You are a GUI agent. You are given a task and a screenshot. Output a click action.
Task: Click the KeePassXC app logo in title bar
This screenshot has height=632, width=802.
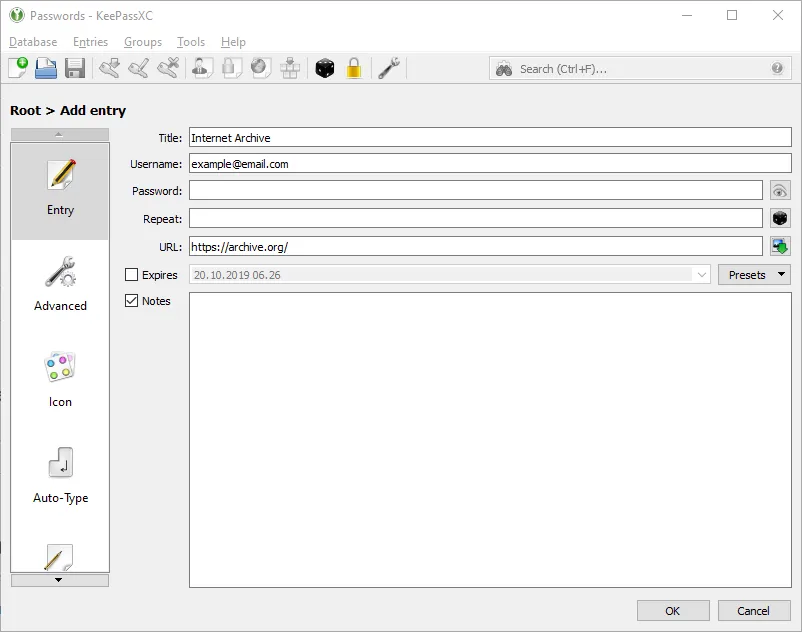[x=17, y=15]
